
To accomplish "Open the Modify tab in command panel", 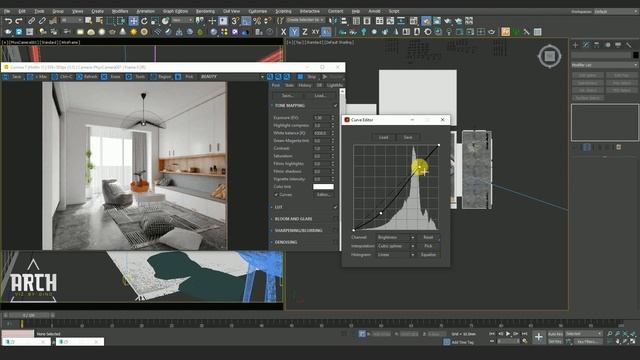I will 586,45.
